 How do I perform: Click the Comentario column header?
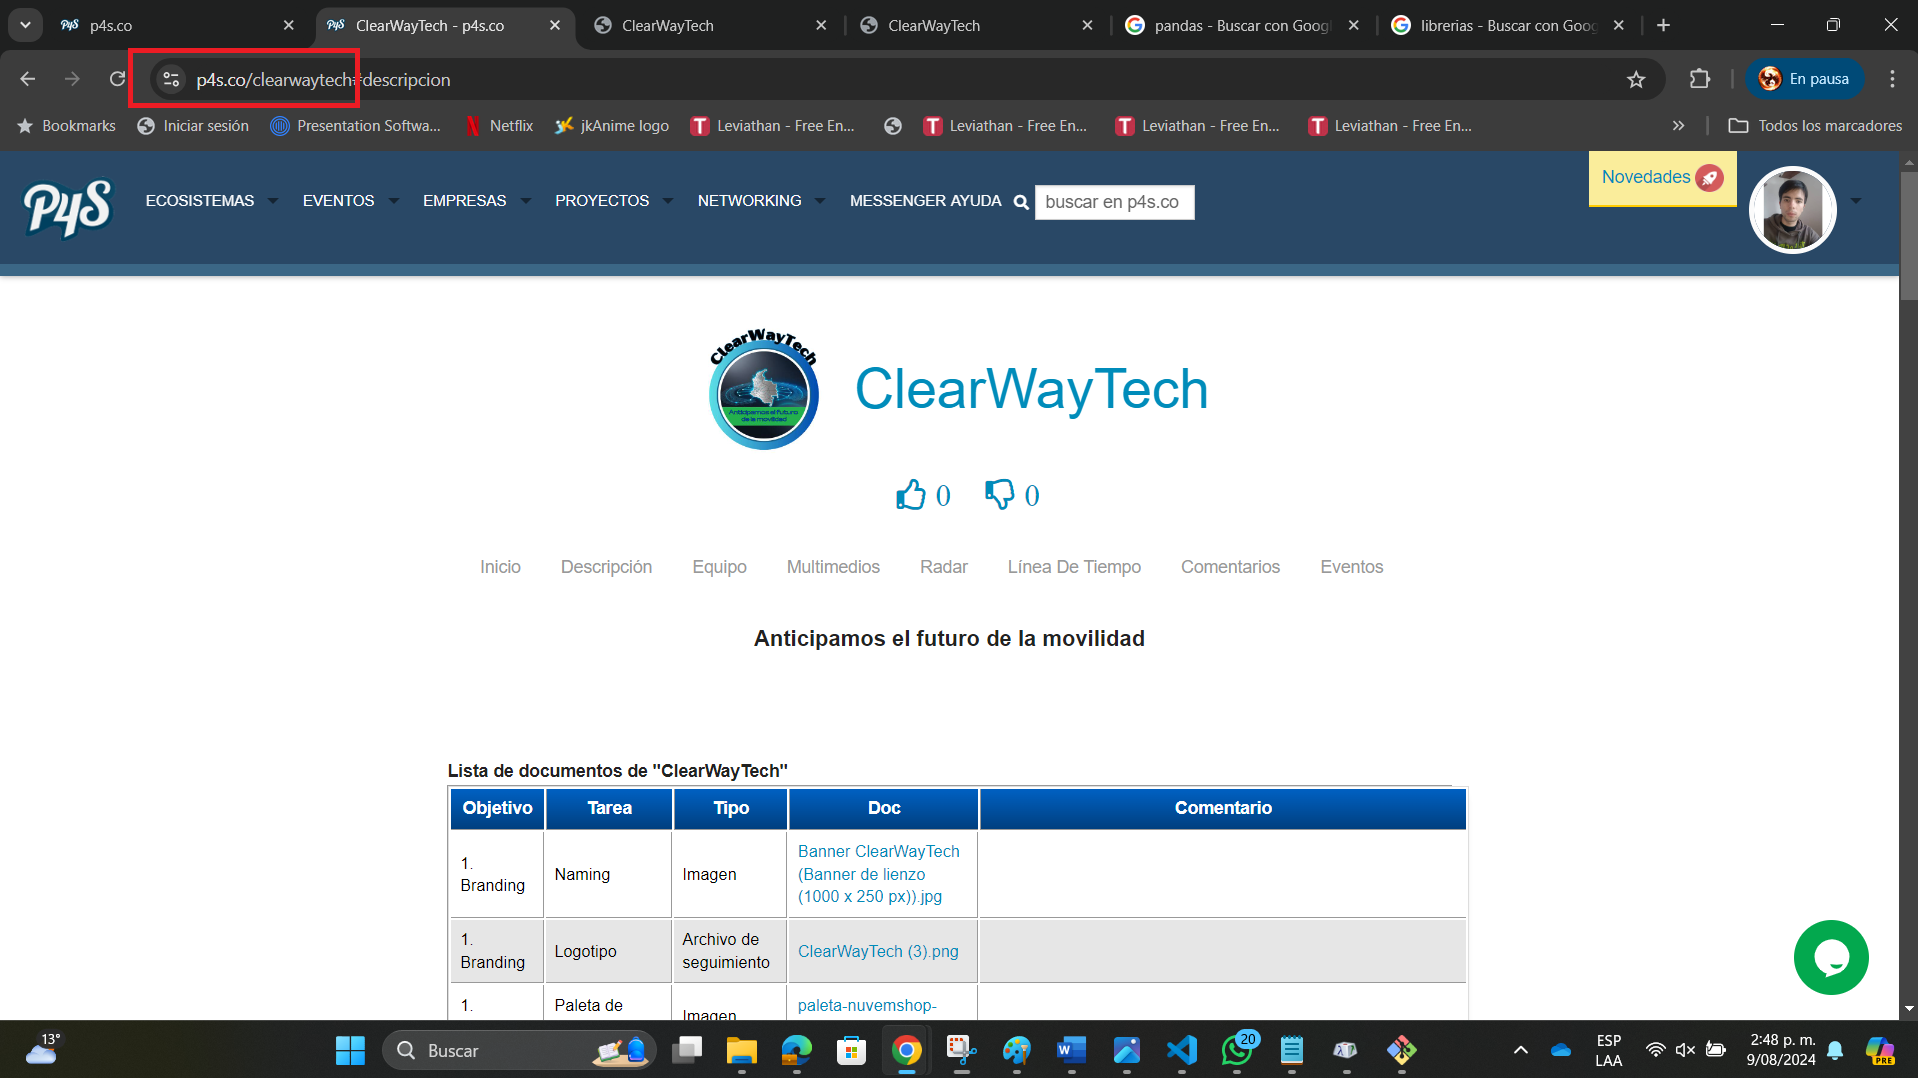click(1223, 808)
